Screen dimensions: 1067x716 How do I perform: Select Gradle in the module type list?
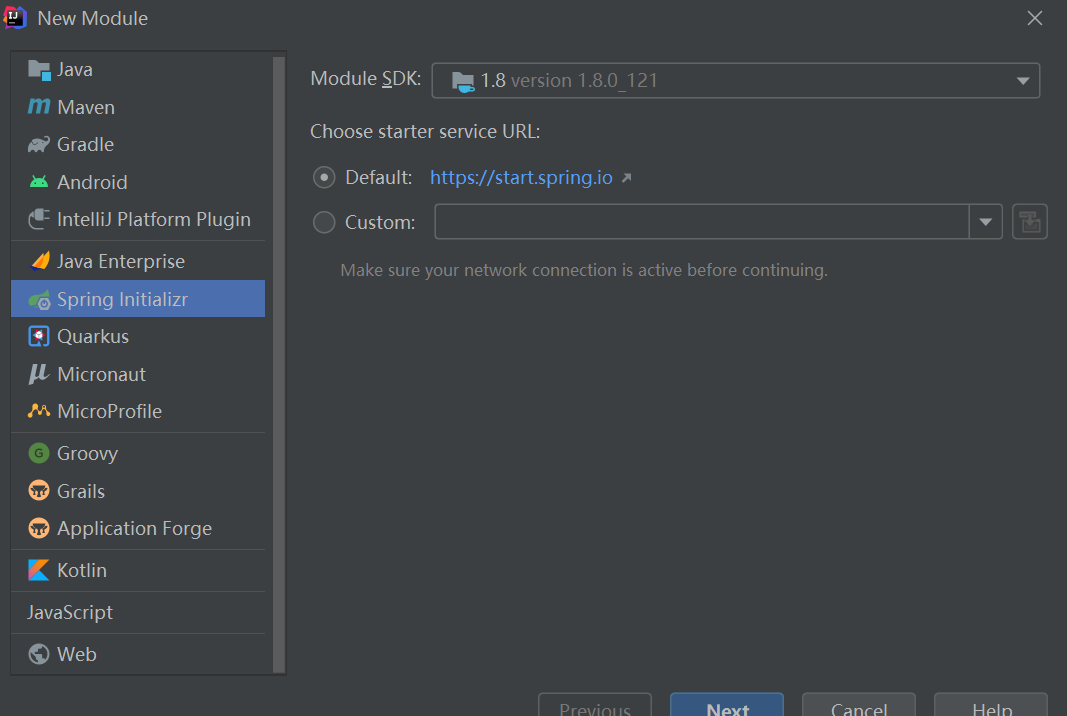coord(138,144)
